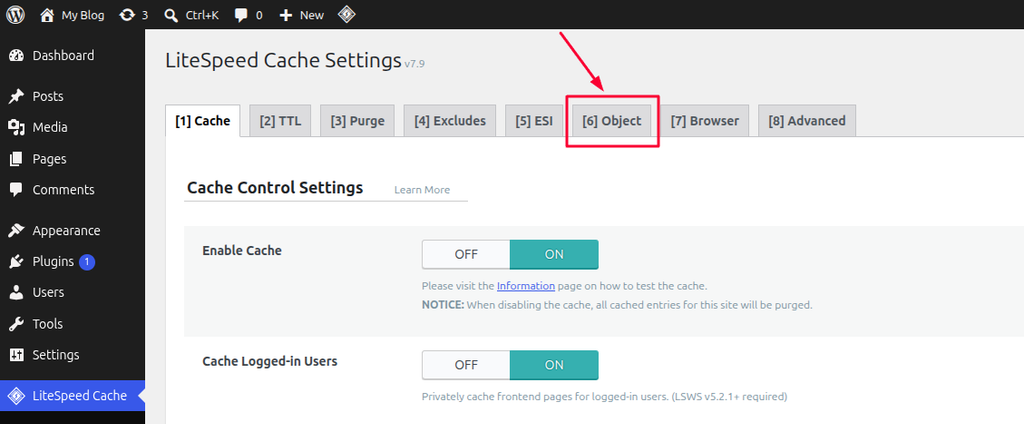Click the Settings sliders icon
This screenshot has height=424, width=1024.
click(16, 355)
